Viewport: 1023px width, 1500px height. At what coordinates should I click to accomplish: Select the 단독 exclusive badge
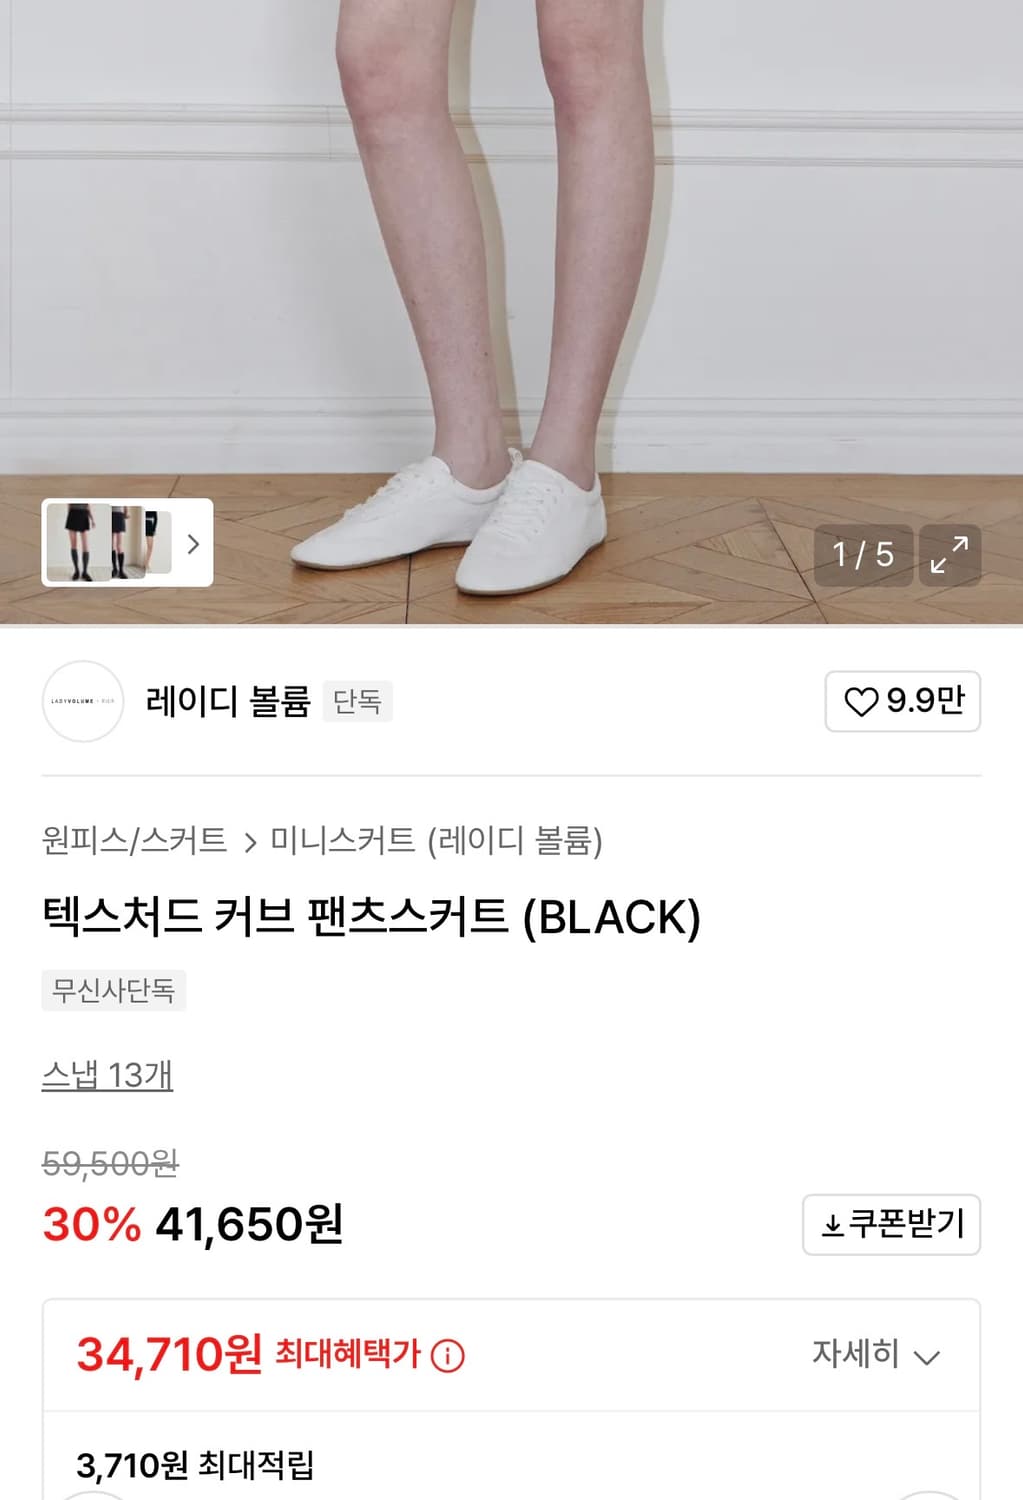point(357,701)
